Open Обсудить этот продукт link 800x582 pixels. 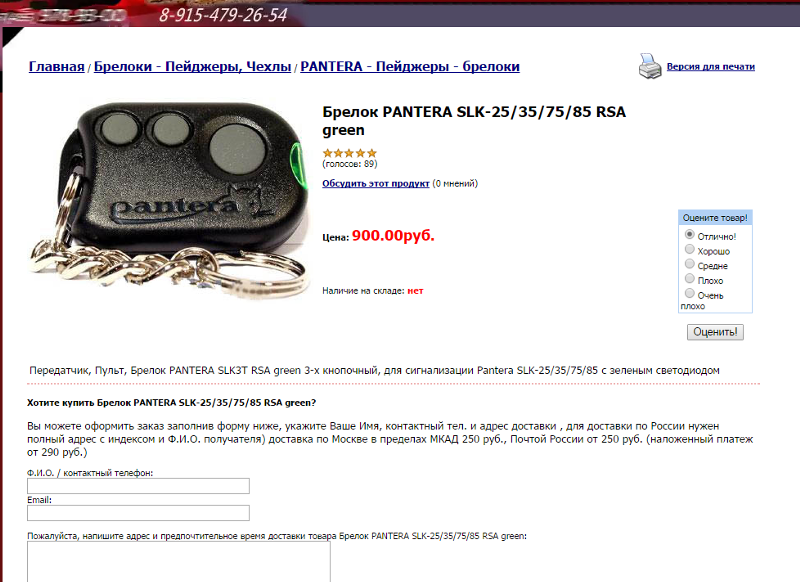point(376,184)
